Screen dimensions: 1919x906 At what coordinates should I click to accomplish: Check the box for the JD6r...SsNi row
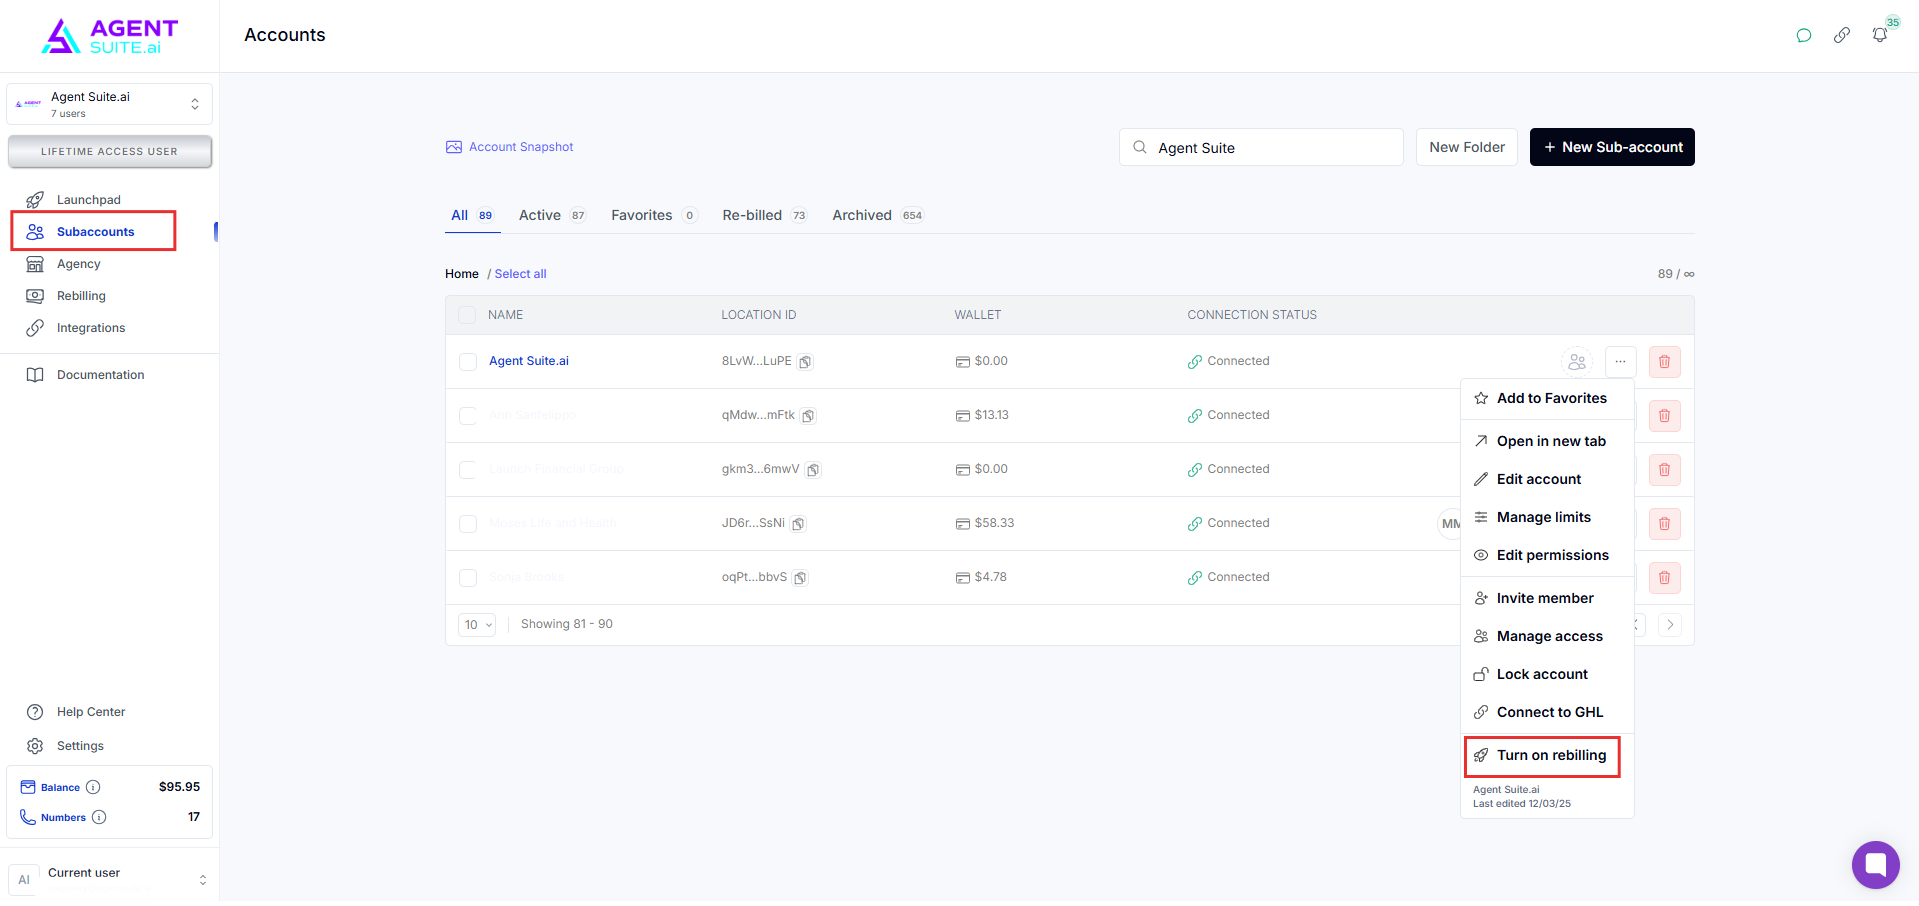point(467,524)
